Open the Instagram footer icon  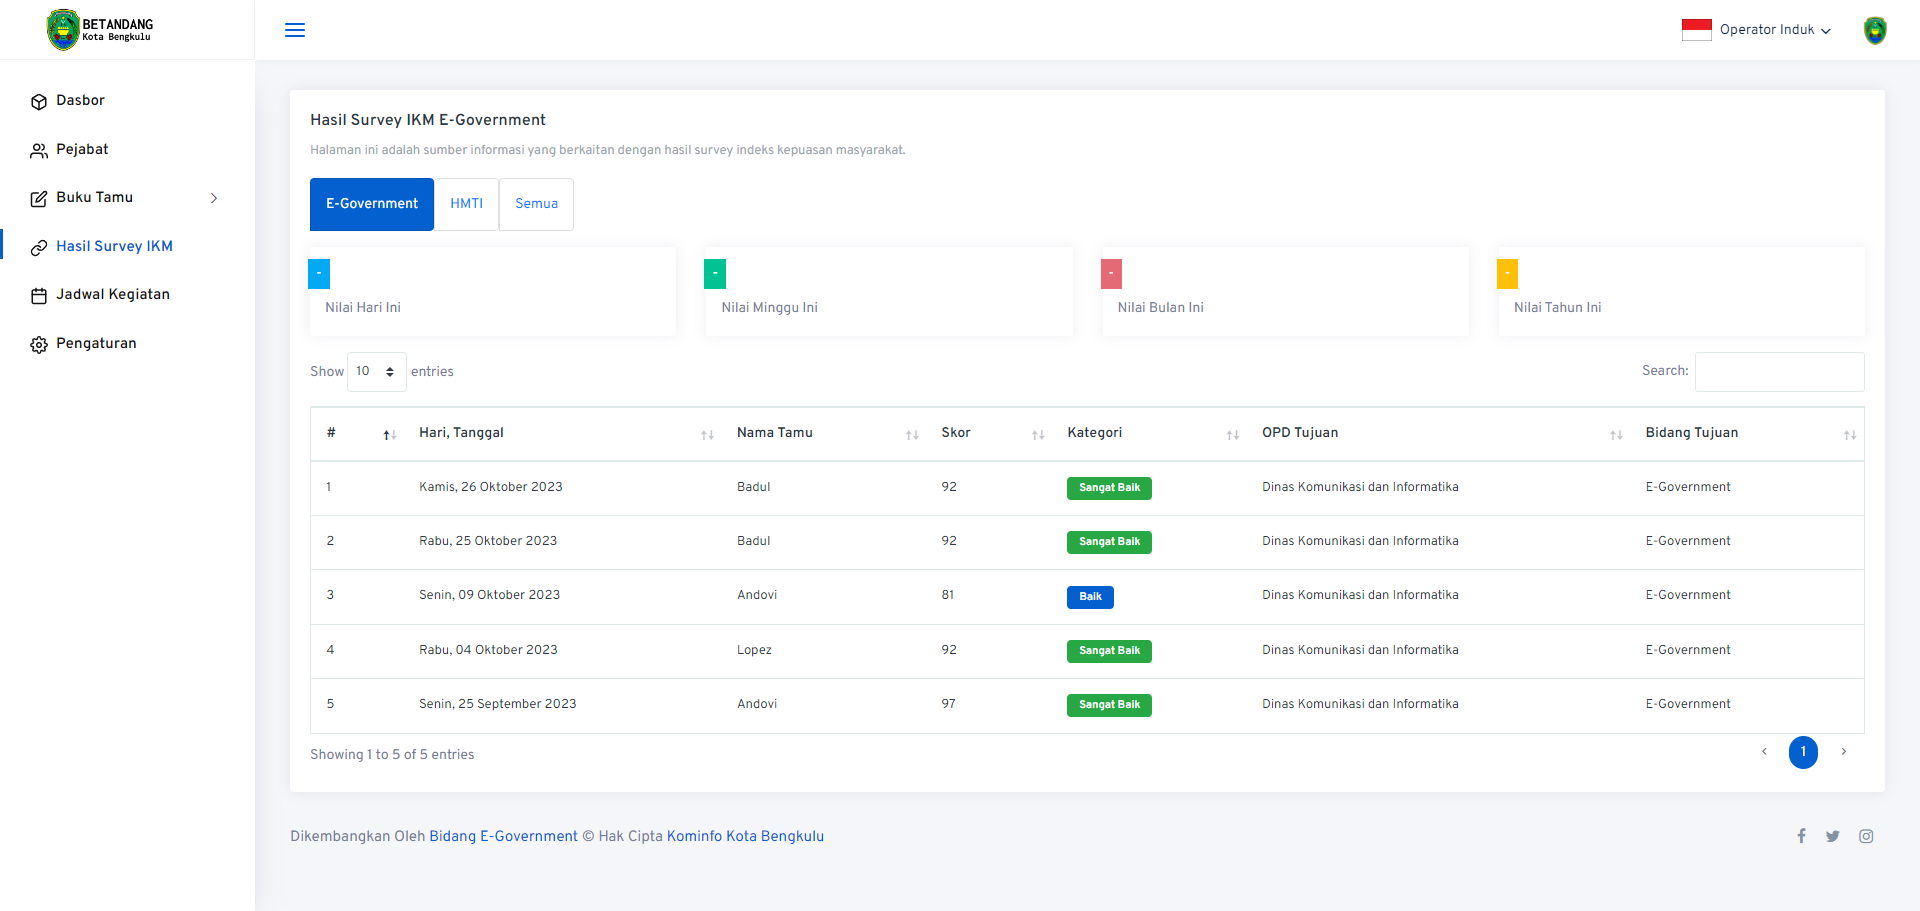[1866, 837]
